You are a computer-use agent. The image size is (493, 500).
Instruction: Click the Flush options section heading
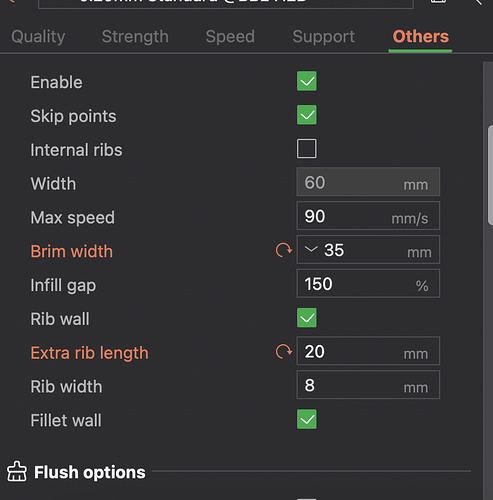[89, 472]
